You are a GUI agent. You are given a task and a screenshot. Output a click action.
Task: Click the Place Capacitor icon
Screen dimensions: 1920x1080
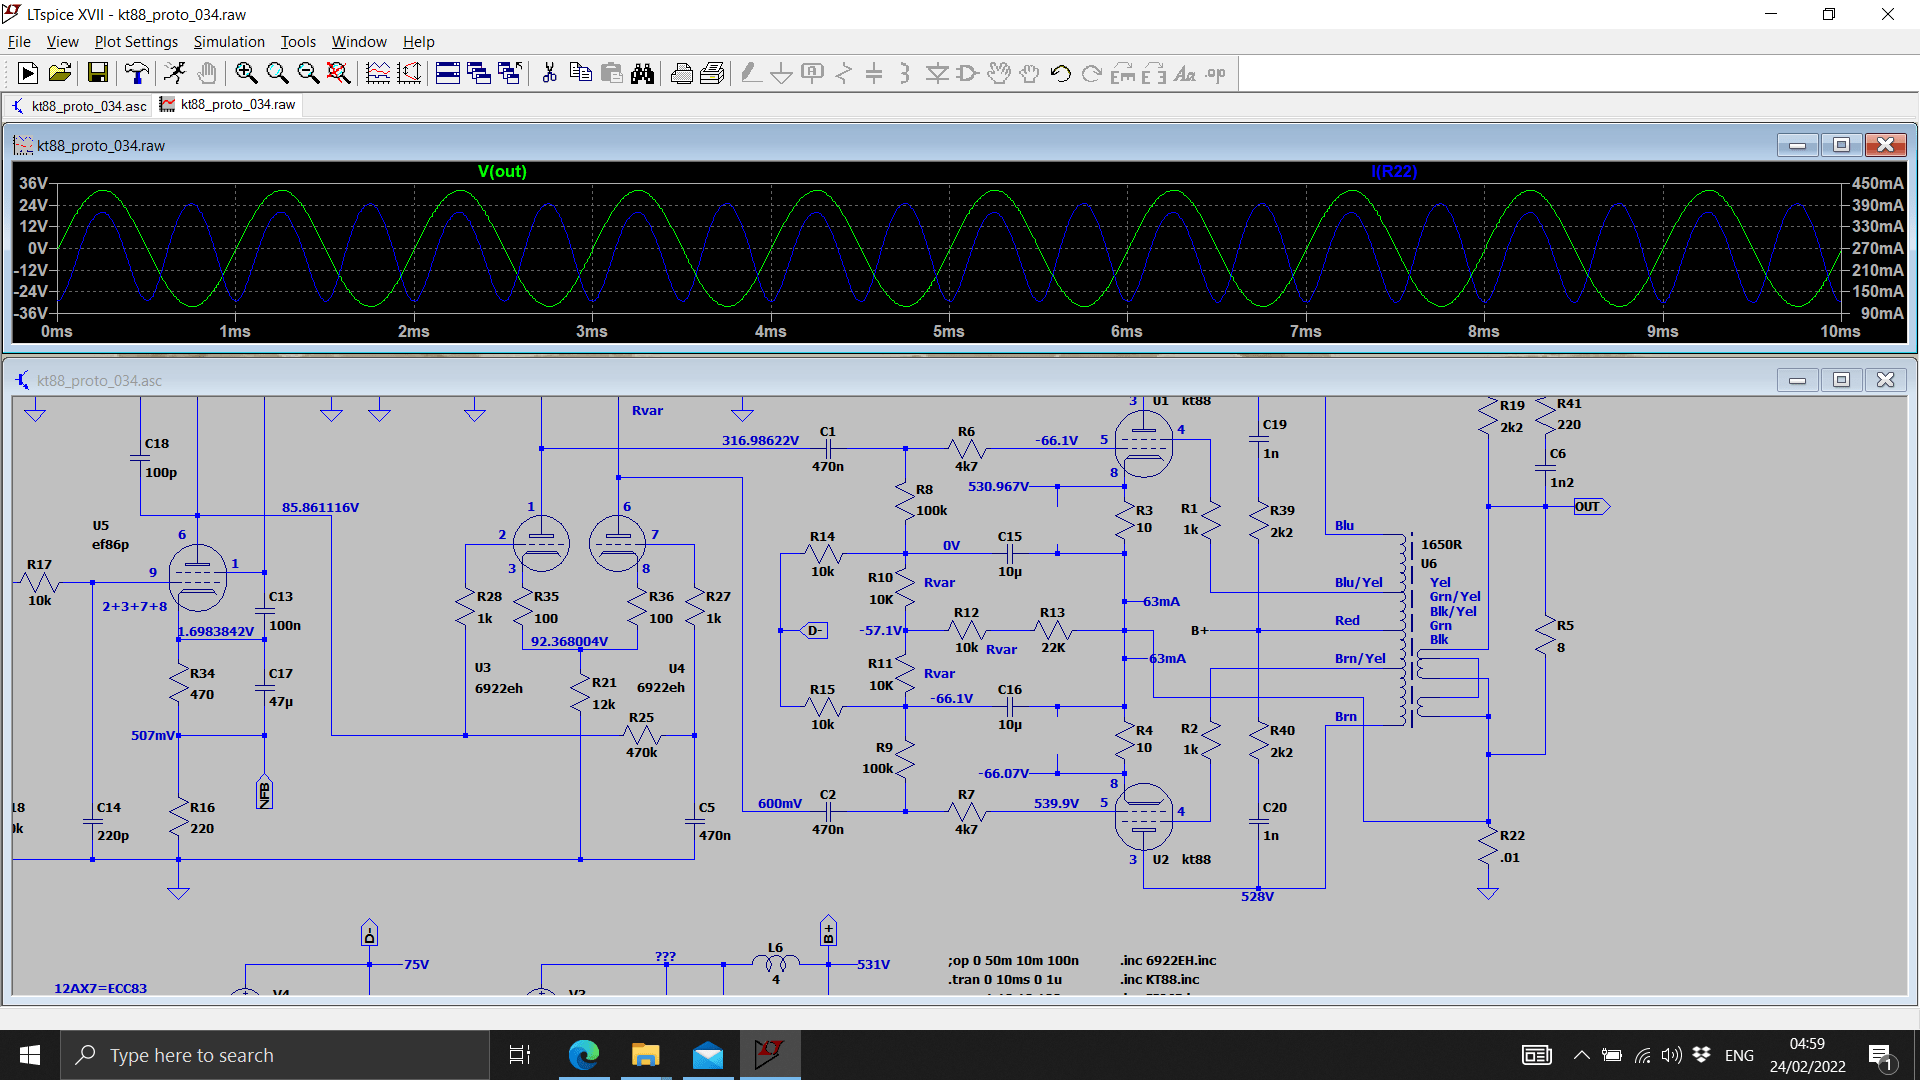pos(874,73)
